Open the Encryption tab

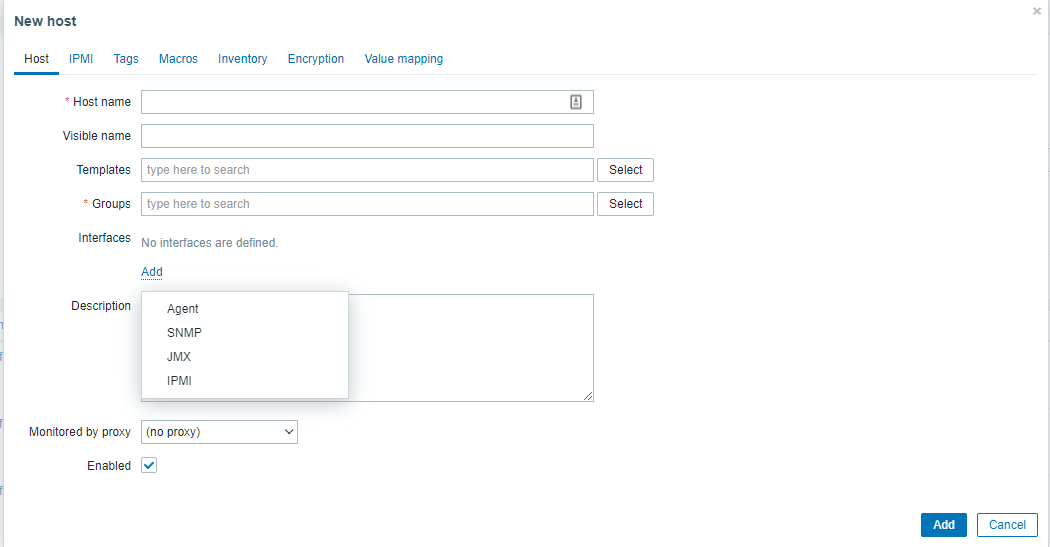coord(316,59)
